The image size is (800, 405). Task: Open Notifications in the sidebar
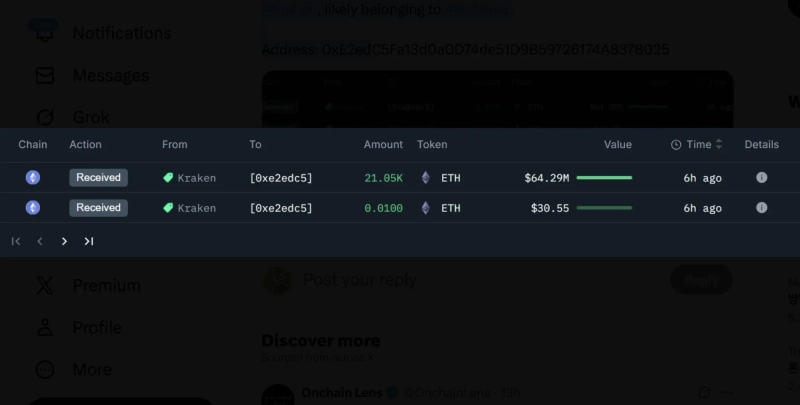click(120, 33)
